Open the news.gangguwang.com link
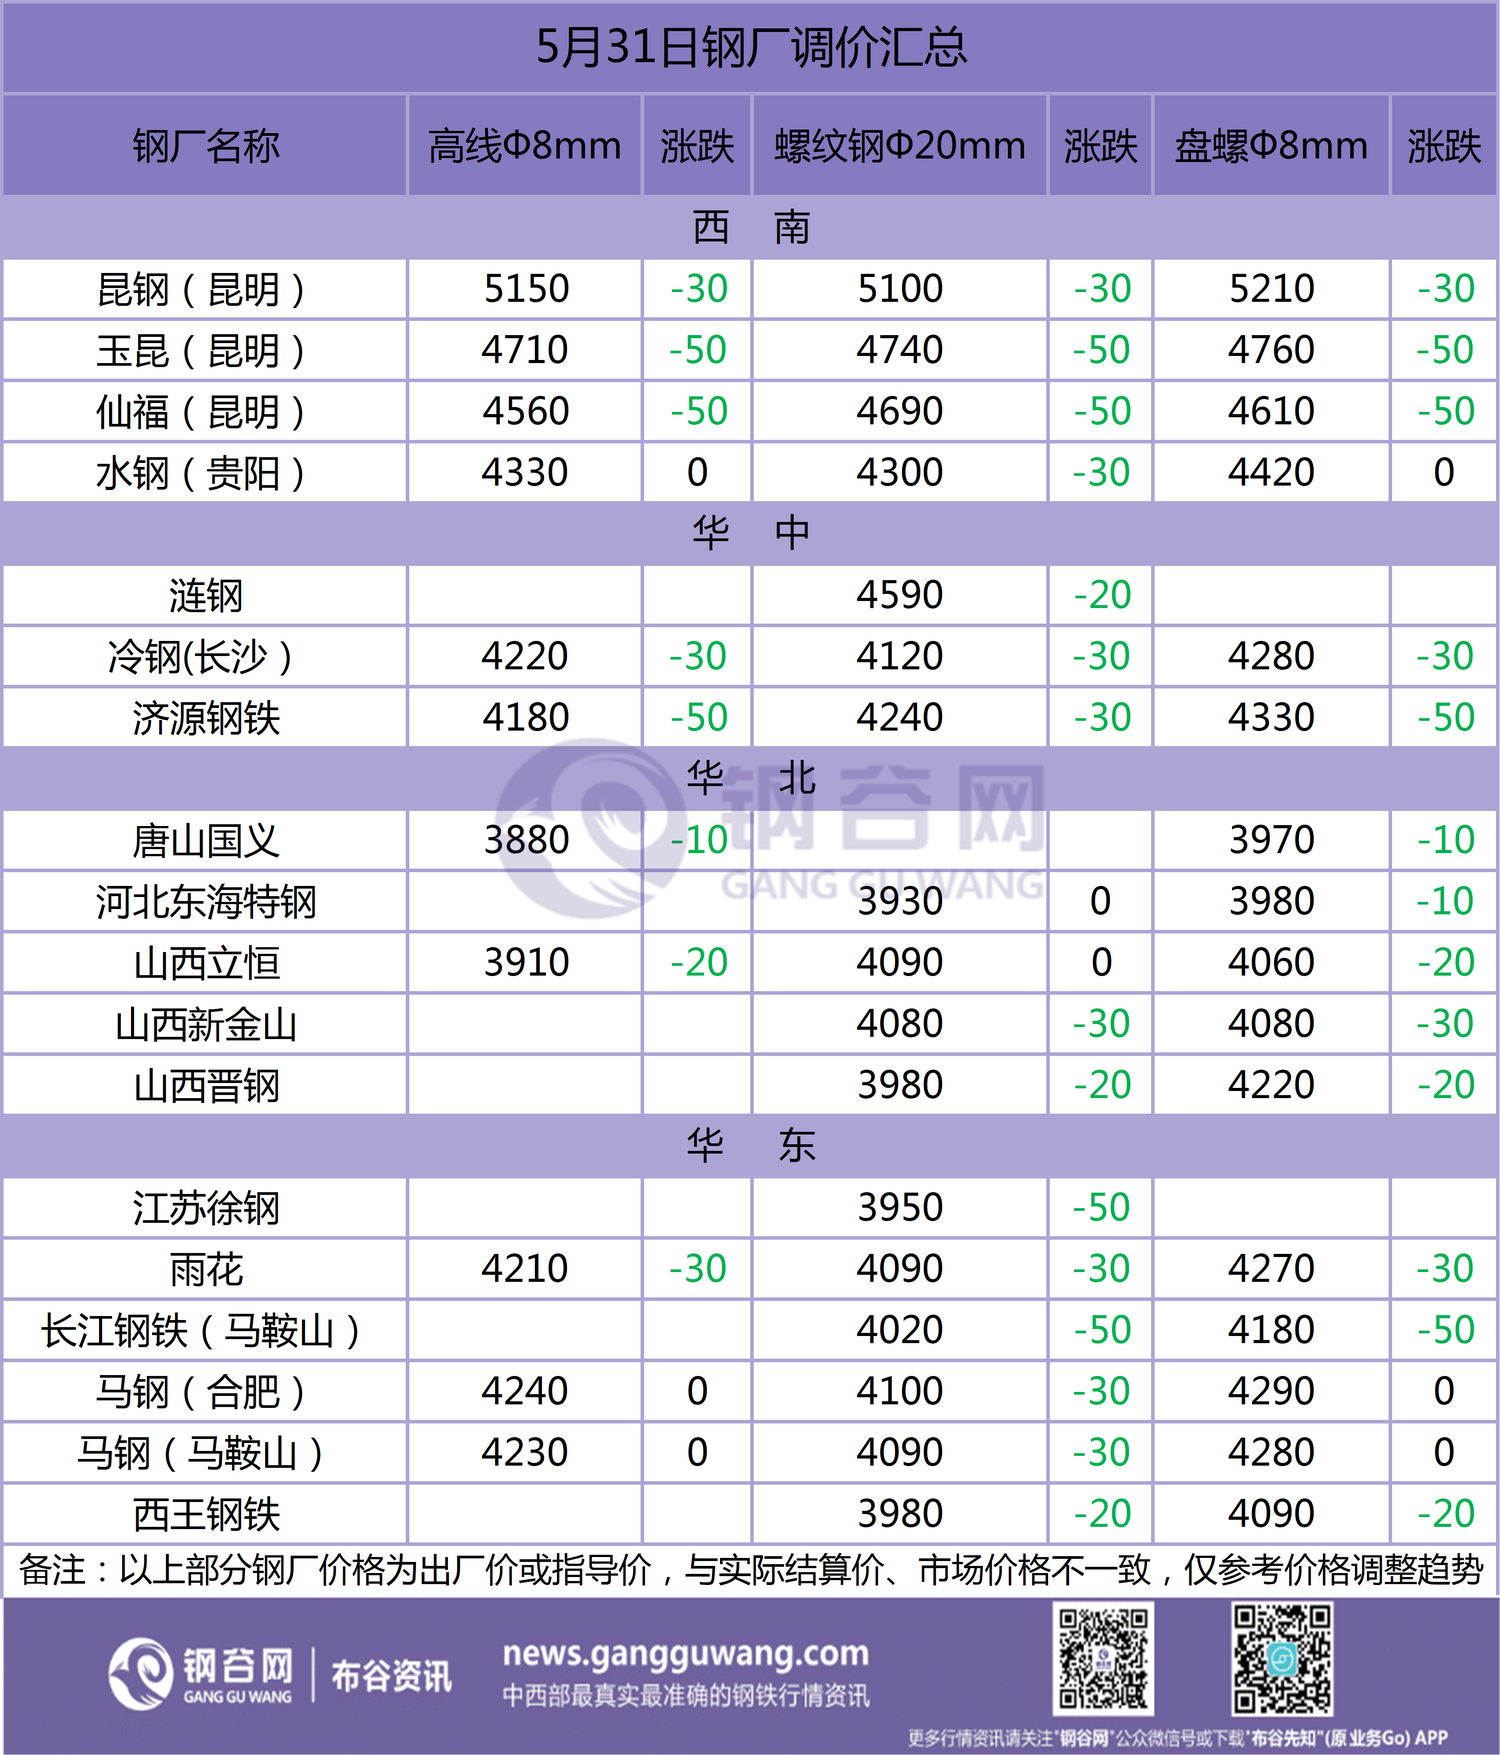1500x1755 pixels. [x=686, y=1653]
